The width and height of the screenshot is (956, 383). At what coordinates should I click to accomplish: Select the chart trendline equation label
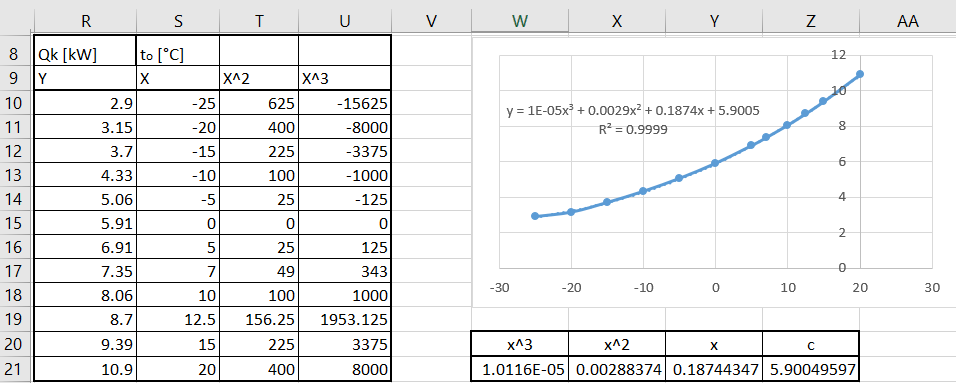click(x=632, y=111)
